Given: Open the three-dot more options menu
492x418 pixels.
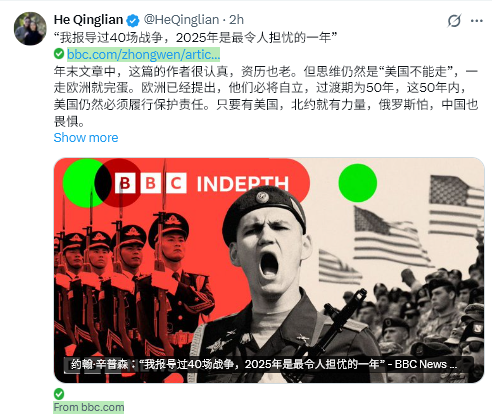Looking at the screenshot, I should click(x=477, y=21).
